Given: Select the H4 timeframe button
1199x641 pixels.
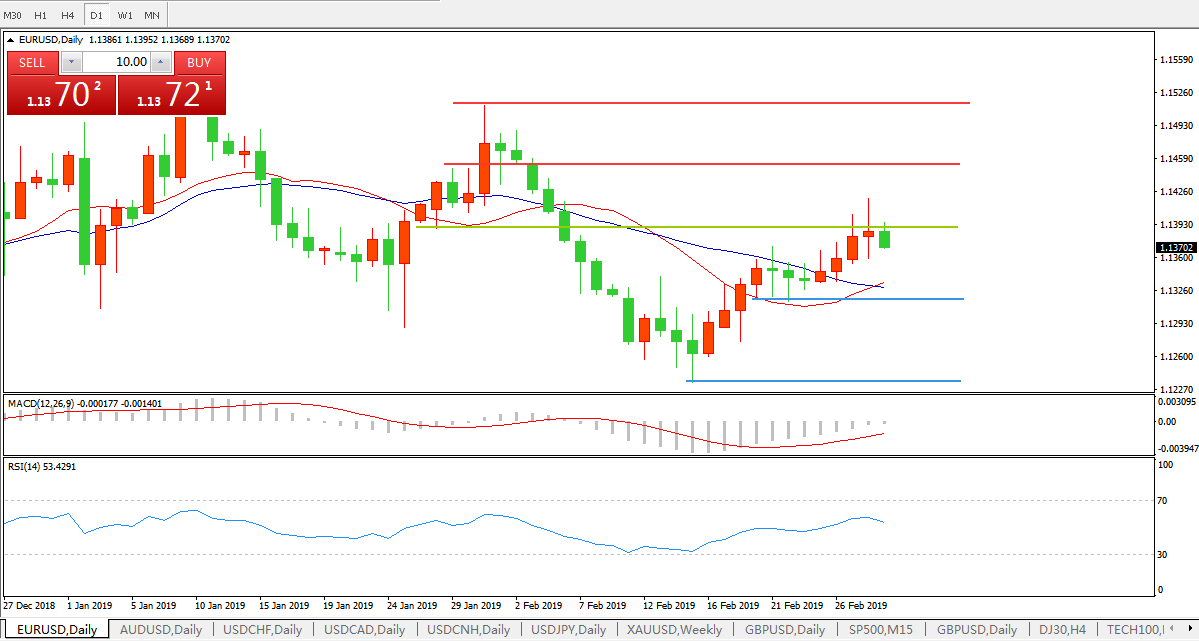Looking at the screenshot, I should [67, 15].
